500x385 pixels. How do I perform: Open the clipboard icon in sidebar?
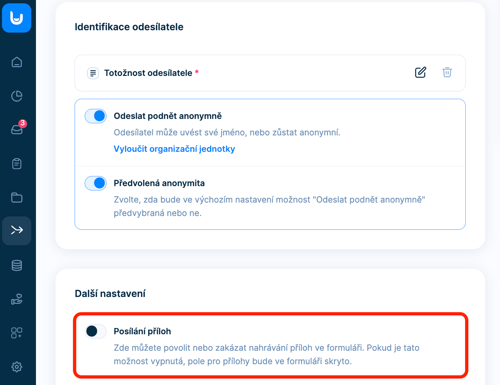[x=17, y=164]
